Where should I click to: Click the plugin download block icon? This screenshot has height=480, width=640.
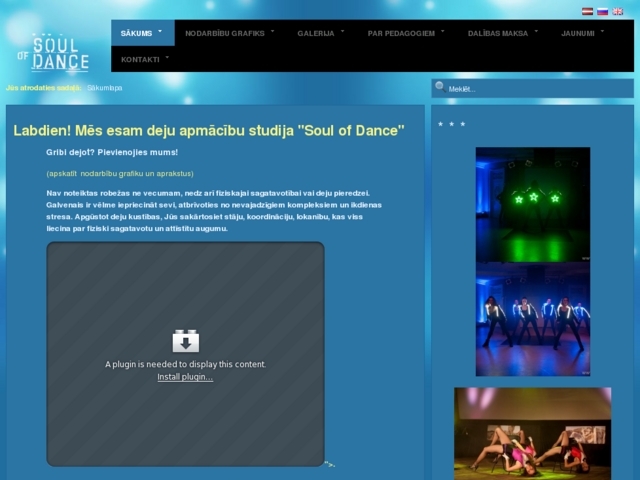click(x=185, y=341)
